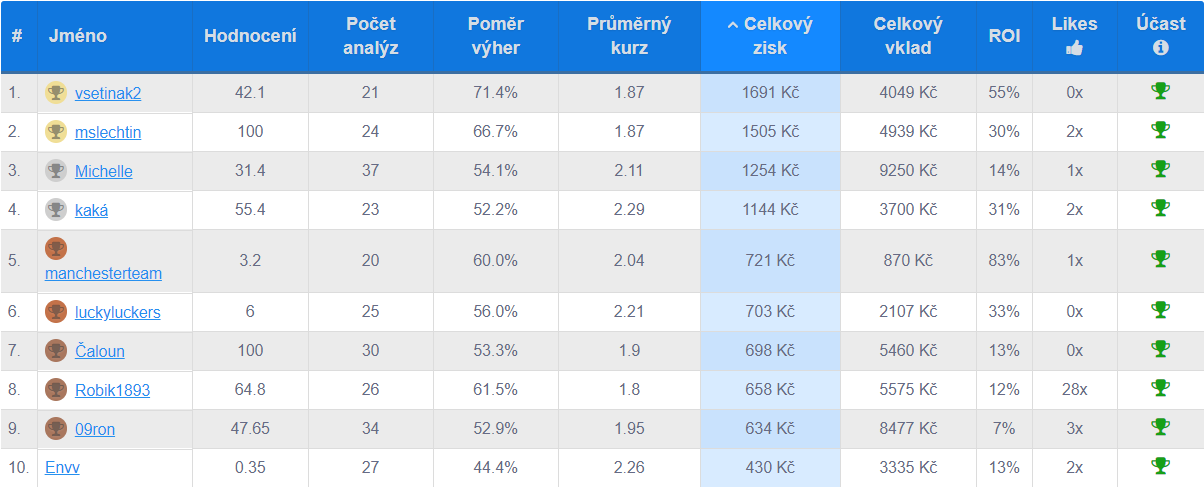Click gold trophy badge next to vsetinak2
1204x489 pixels.
pyautogui.click(x=56, y=92)
